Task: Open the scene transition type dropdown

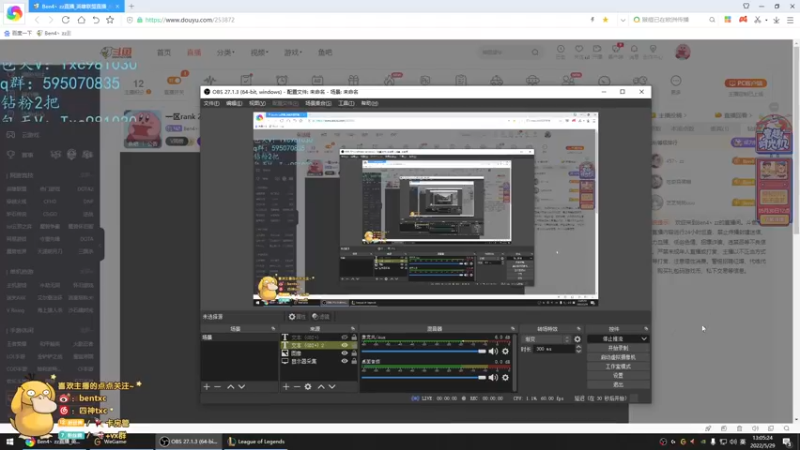Action: pyautogui.click(x=546, y=339)
